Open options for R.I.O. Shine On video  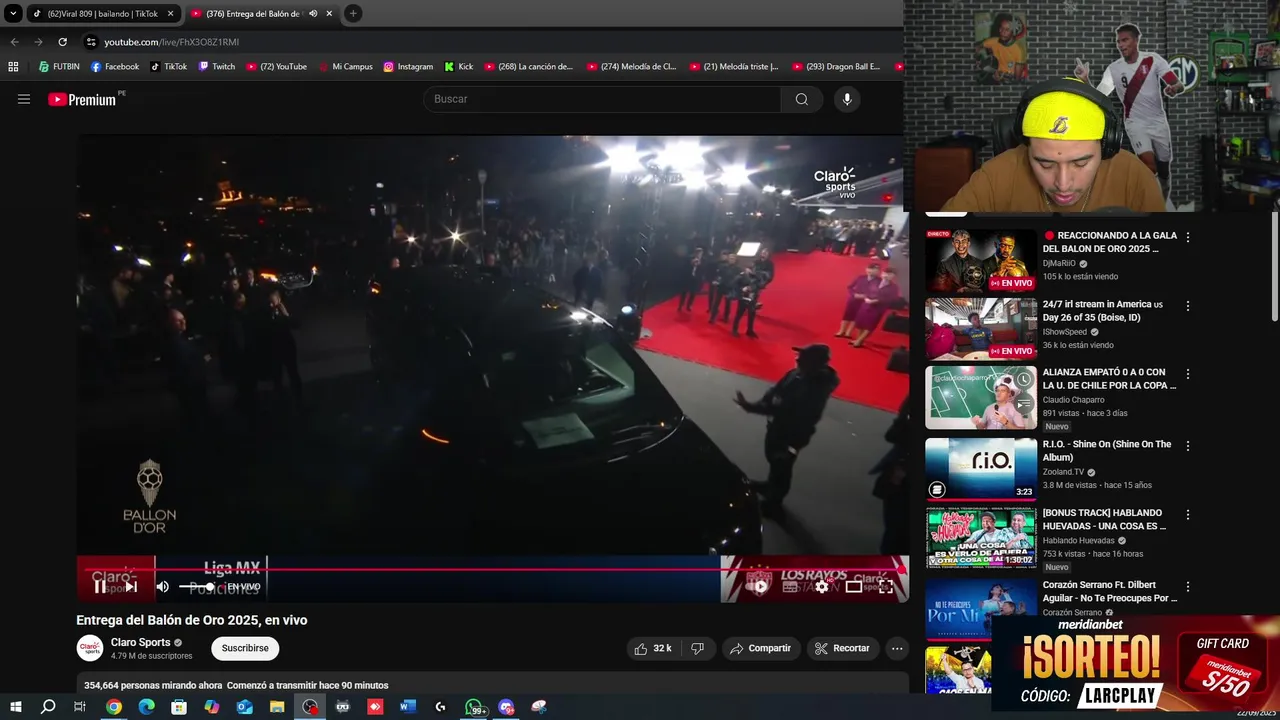point(1188,445)
